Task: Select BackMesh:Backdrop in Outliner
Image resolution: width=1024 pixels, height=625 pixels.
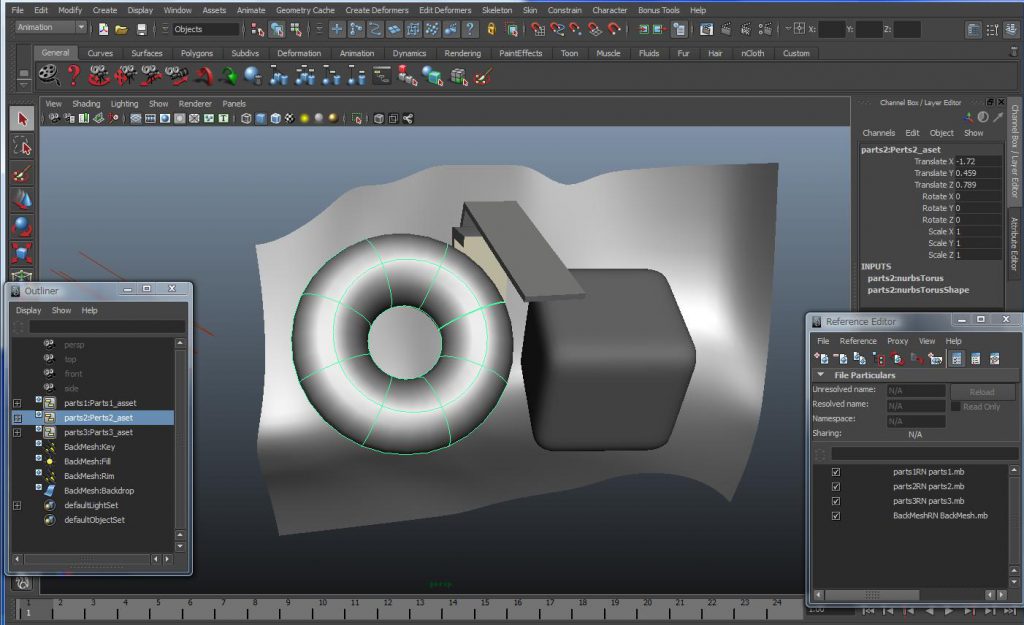Action: [x=99, y=491]
